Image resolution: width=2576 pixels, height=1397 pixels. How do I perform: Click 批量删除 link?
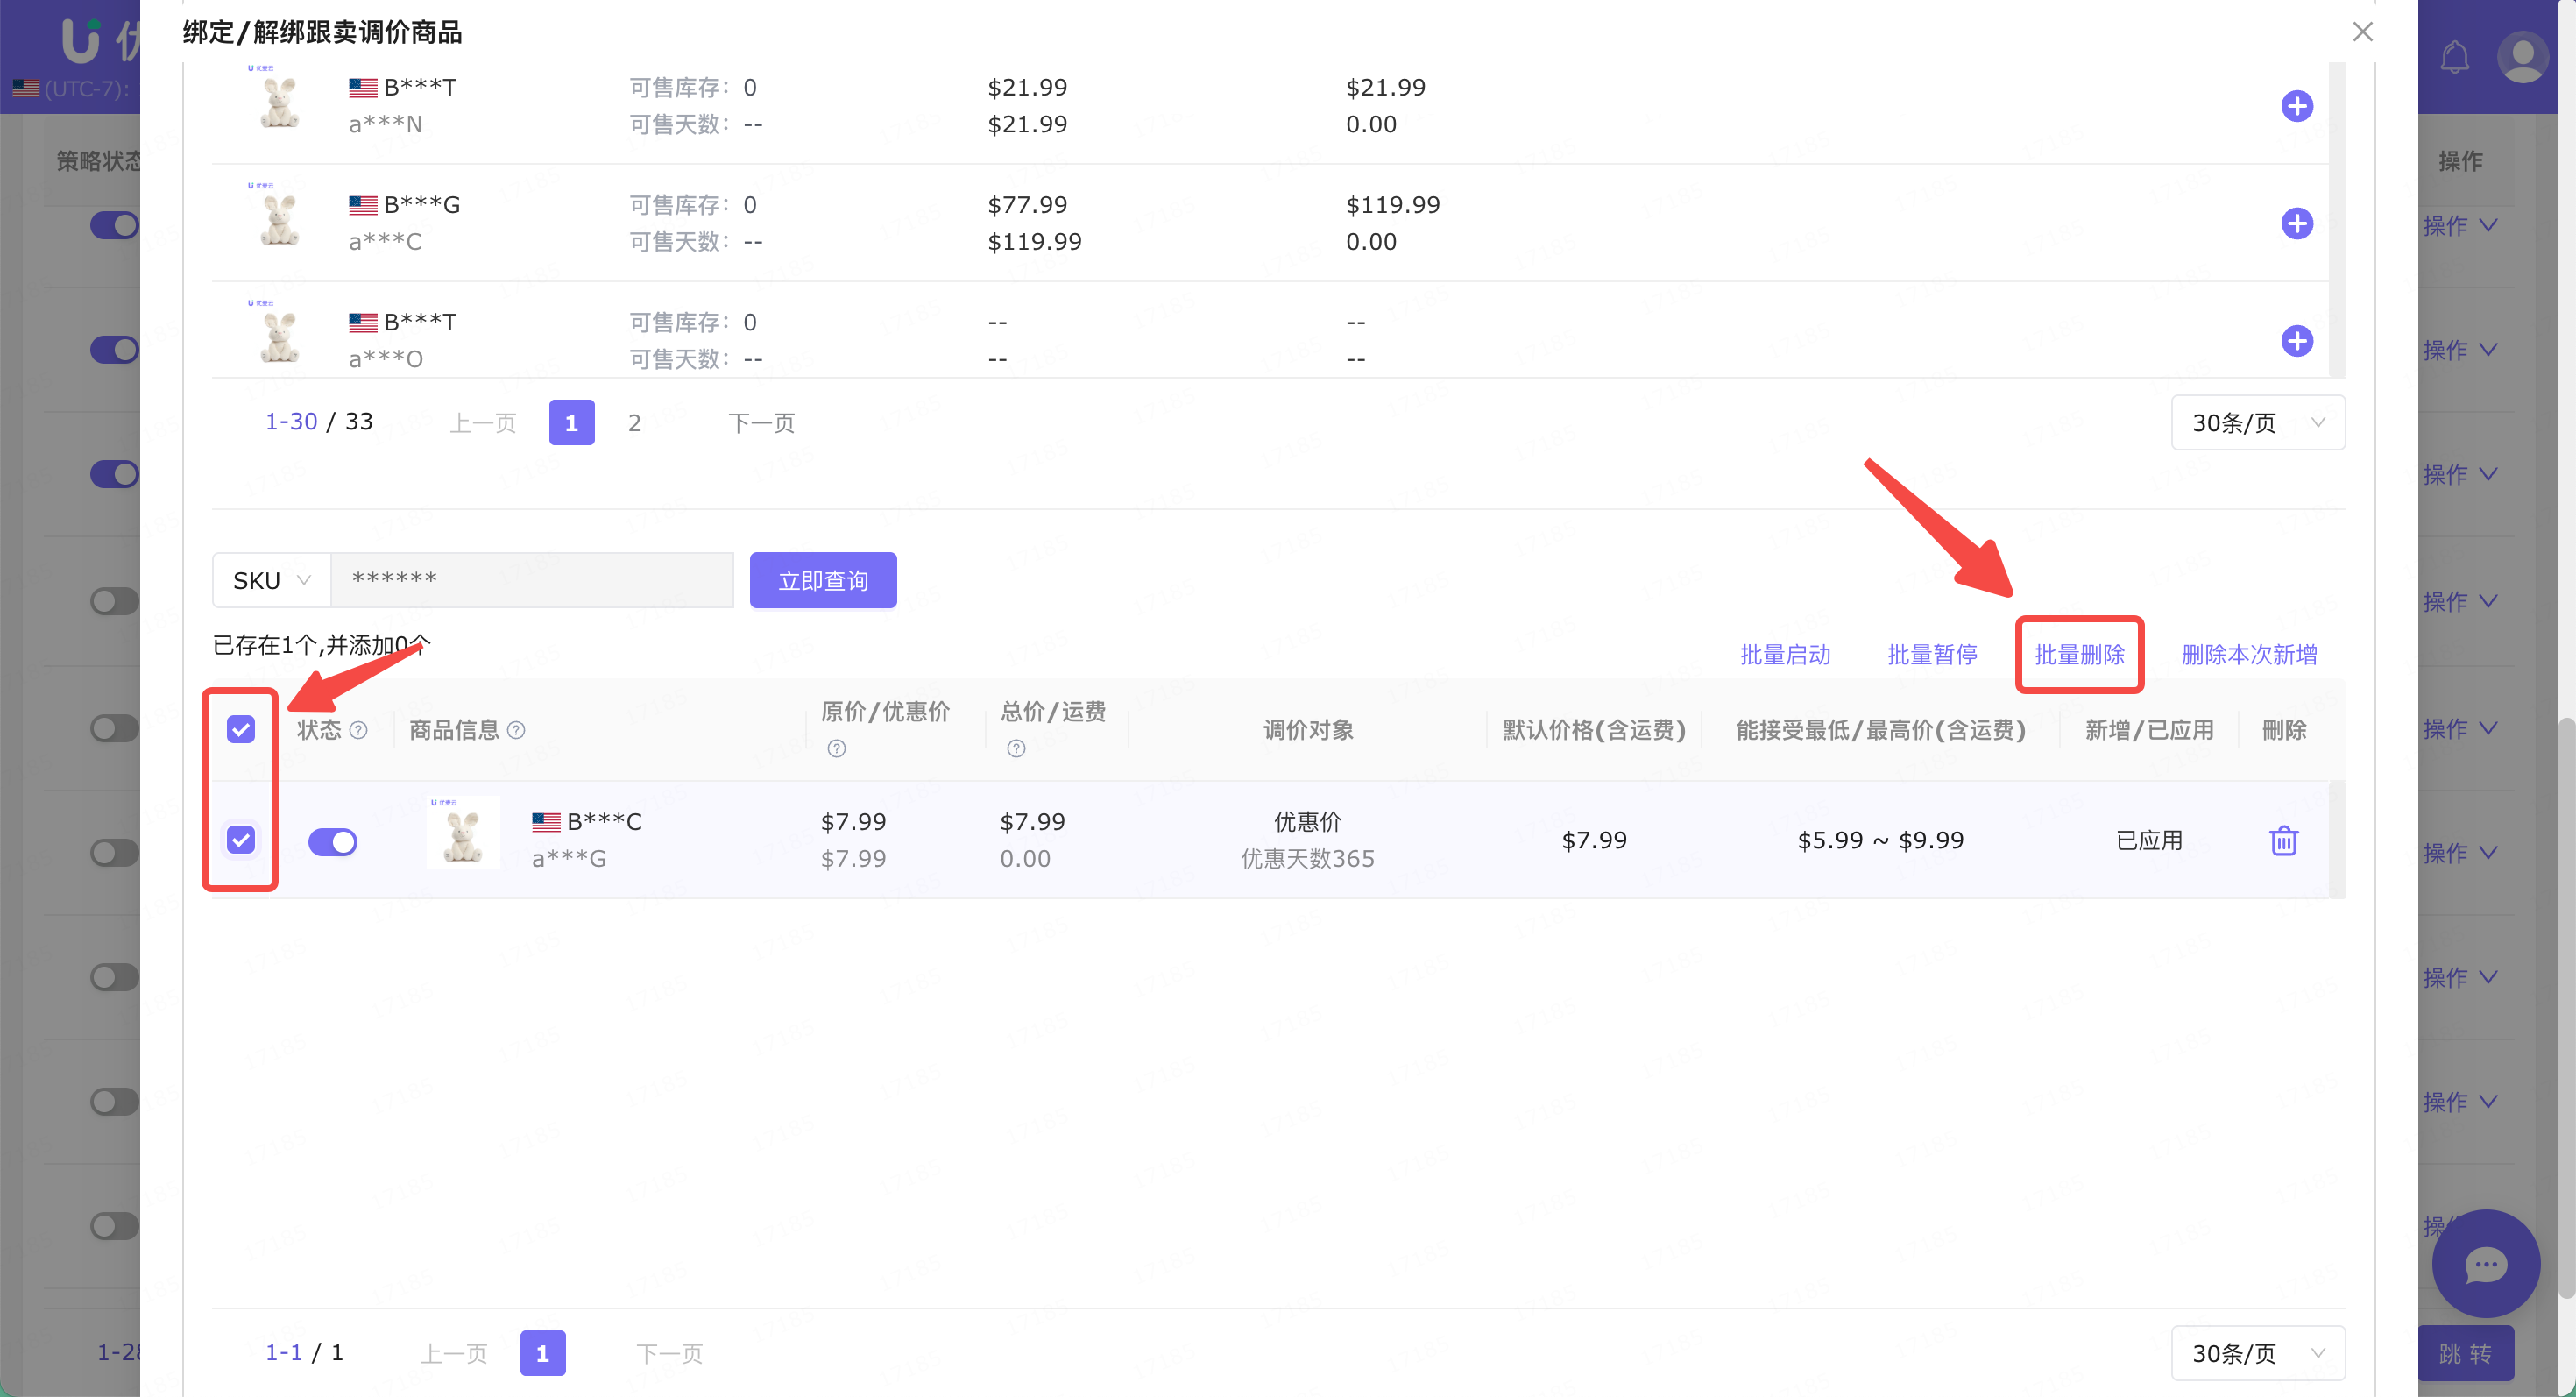pyautogui.click(x=2079, y=654)
